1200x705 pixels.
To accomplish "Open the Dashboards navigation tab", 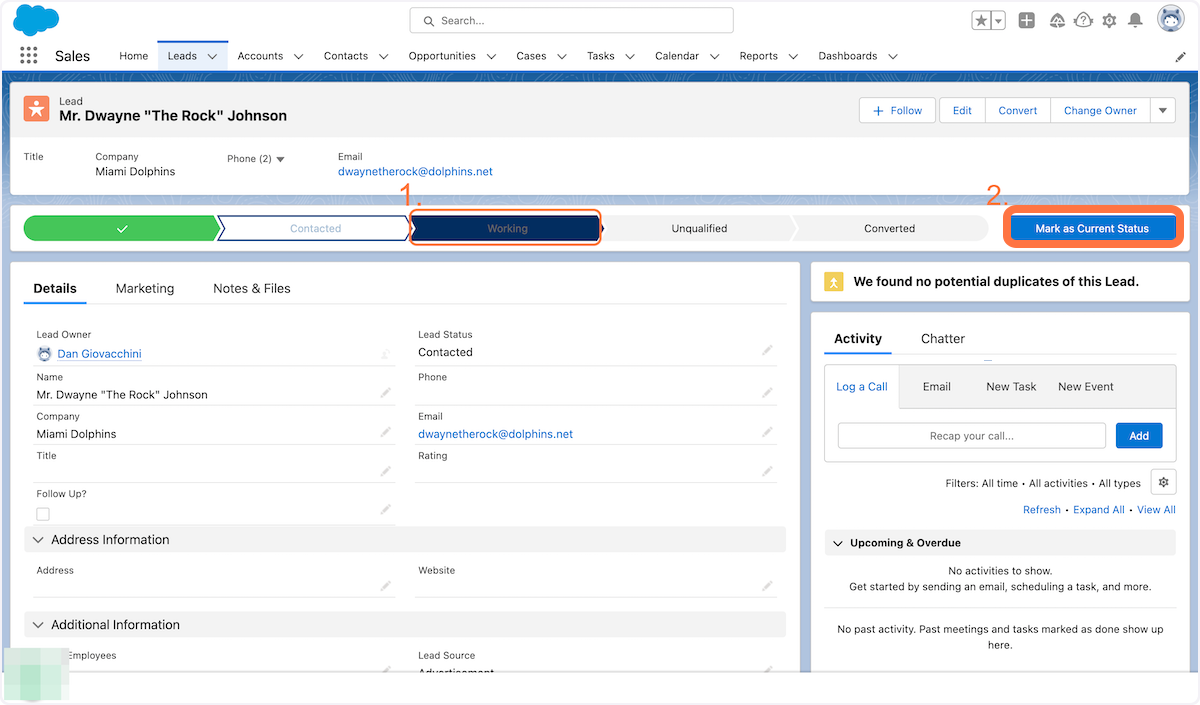I will 847,56.
